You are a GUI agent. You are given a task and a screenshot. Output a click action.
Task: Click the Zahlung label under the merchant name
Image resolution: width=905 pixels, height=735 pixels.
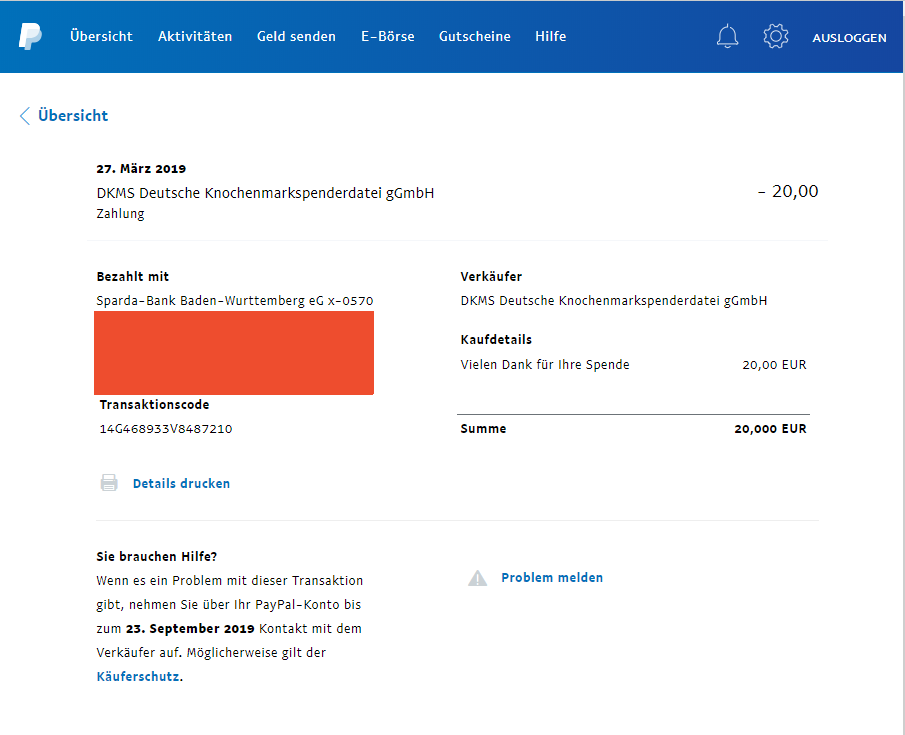pyautogui.click(x=120, y=214)
